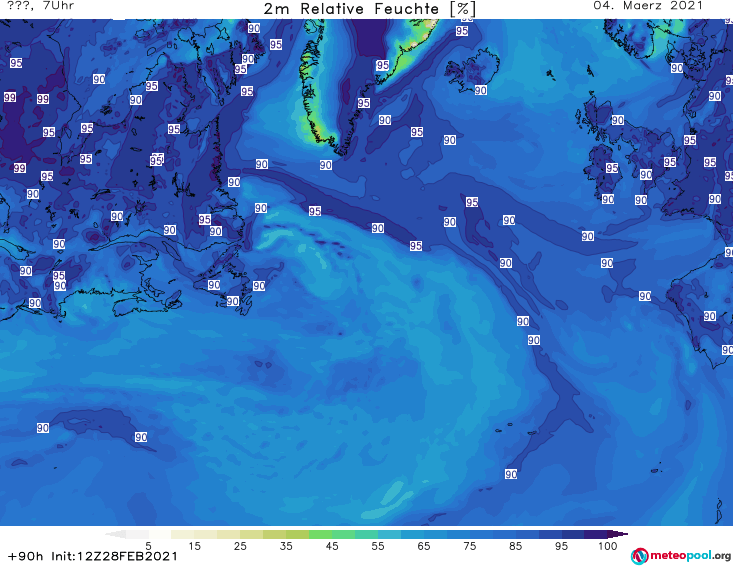Pick the pale cream swatch above the 15 label

183,534
